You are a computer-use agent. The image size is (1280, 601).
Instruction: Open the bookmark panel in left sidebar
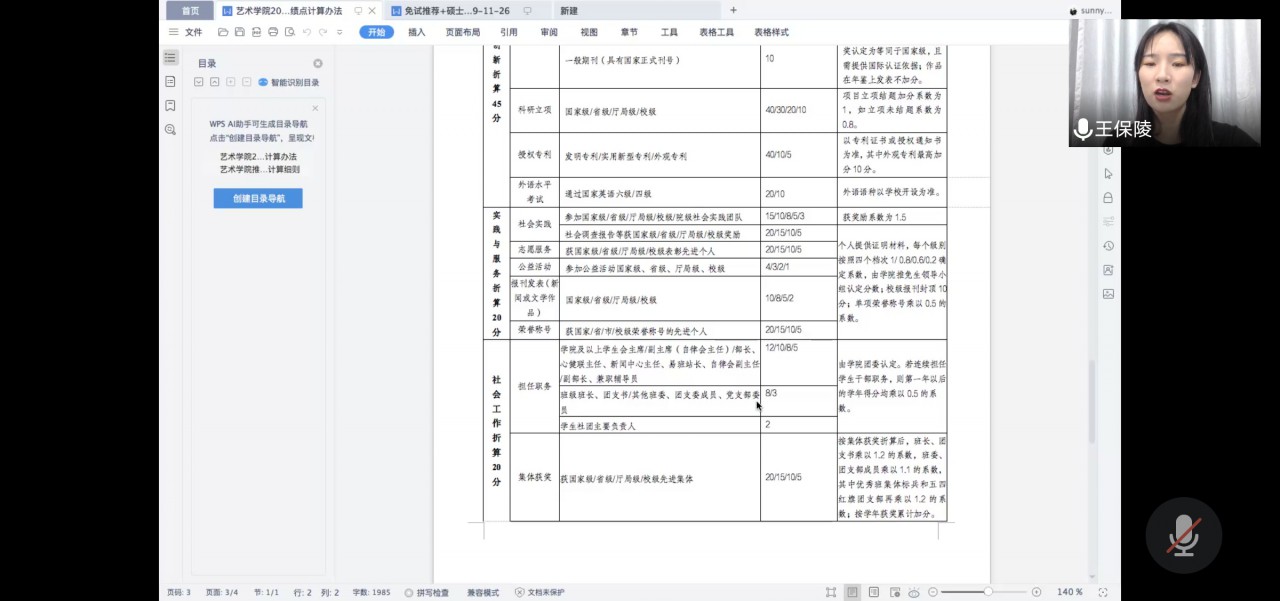click(170, 105)
